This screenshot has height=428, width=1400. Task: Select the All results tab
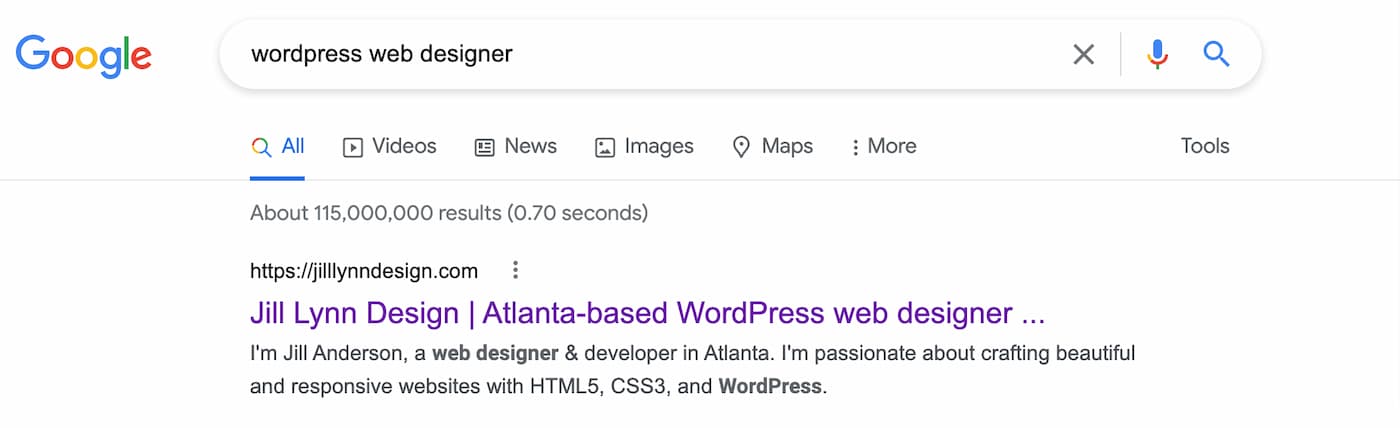coord(277,147)
